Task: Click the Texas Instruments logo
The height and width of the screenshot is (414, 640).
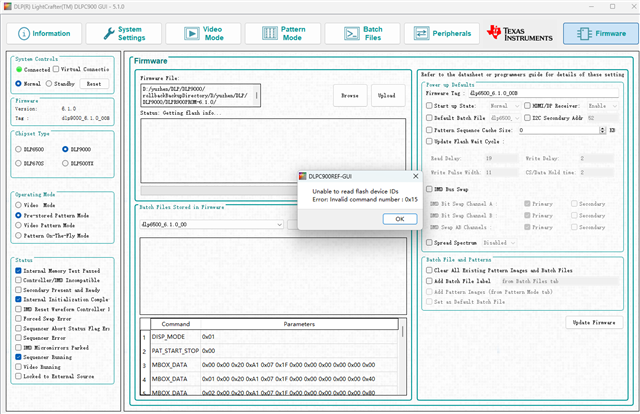Action: click(x=520, y=33)
